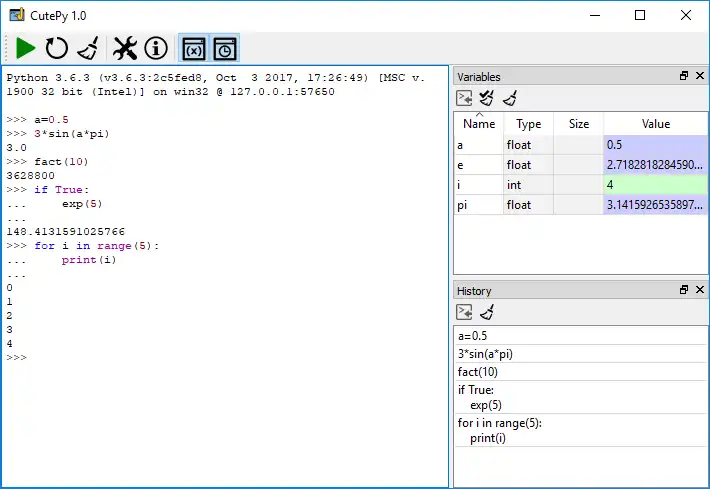Maximize the CutePy window

click(640, 15)
